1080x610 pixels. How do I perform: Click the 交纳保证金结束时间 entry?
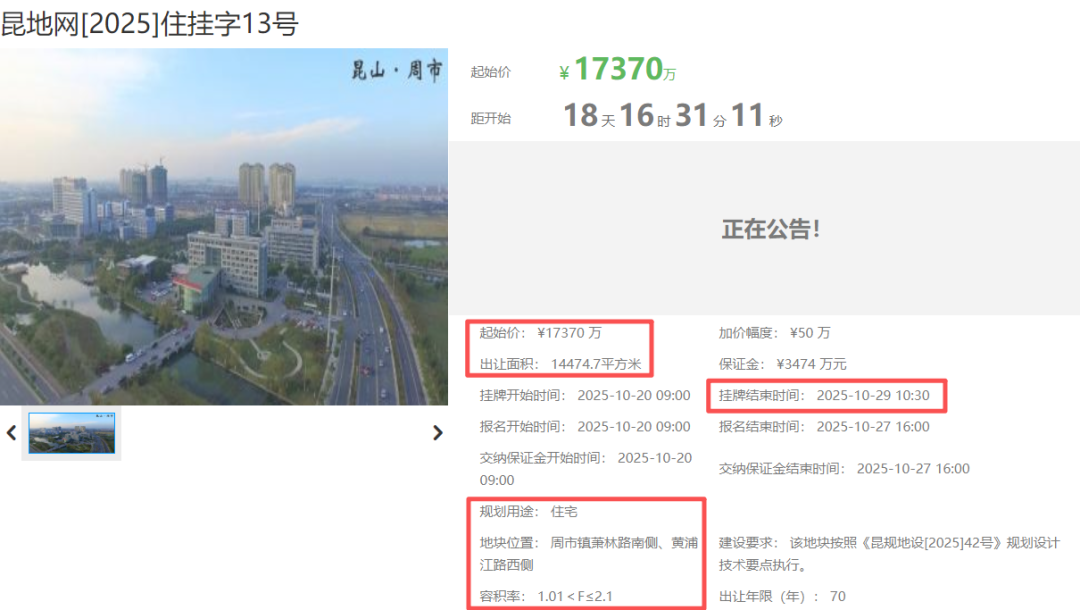pyautogui.click(x=844, y=468)
